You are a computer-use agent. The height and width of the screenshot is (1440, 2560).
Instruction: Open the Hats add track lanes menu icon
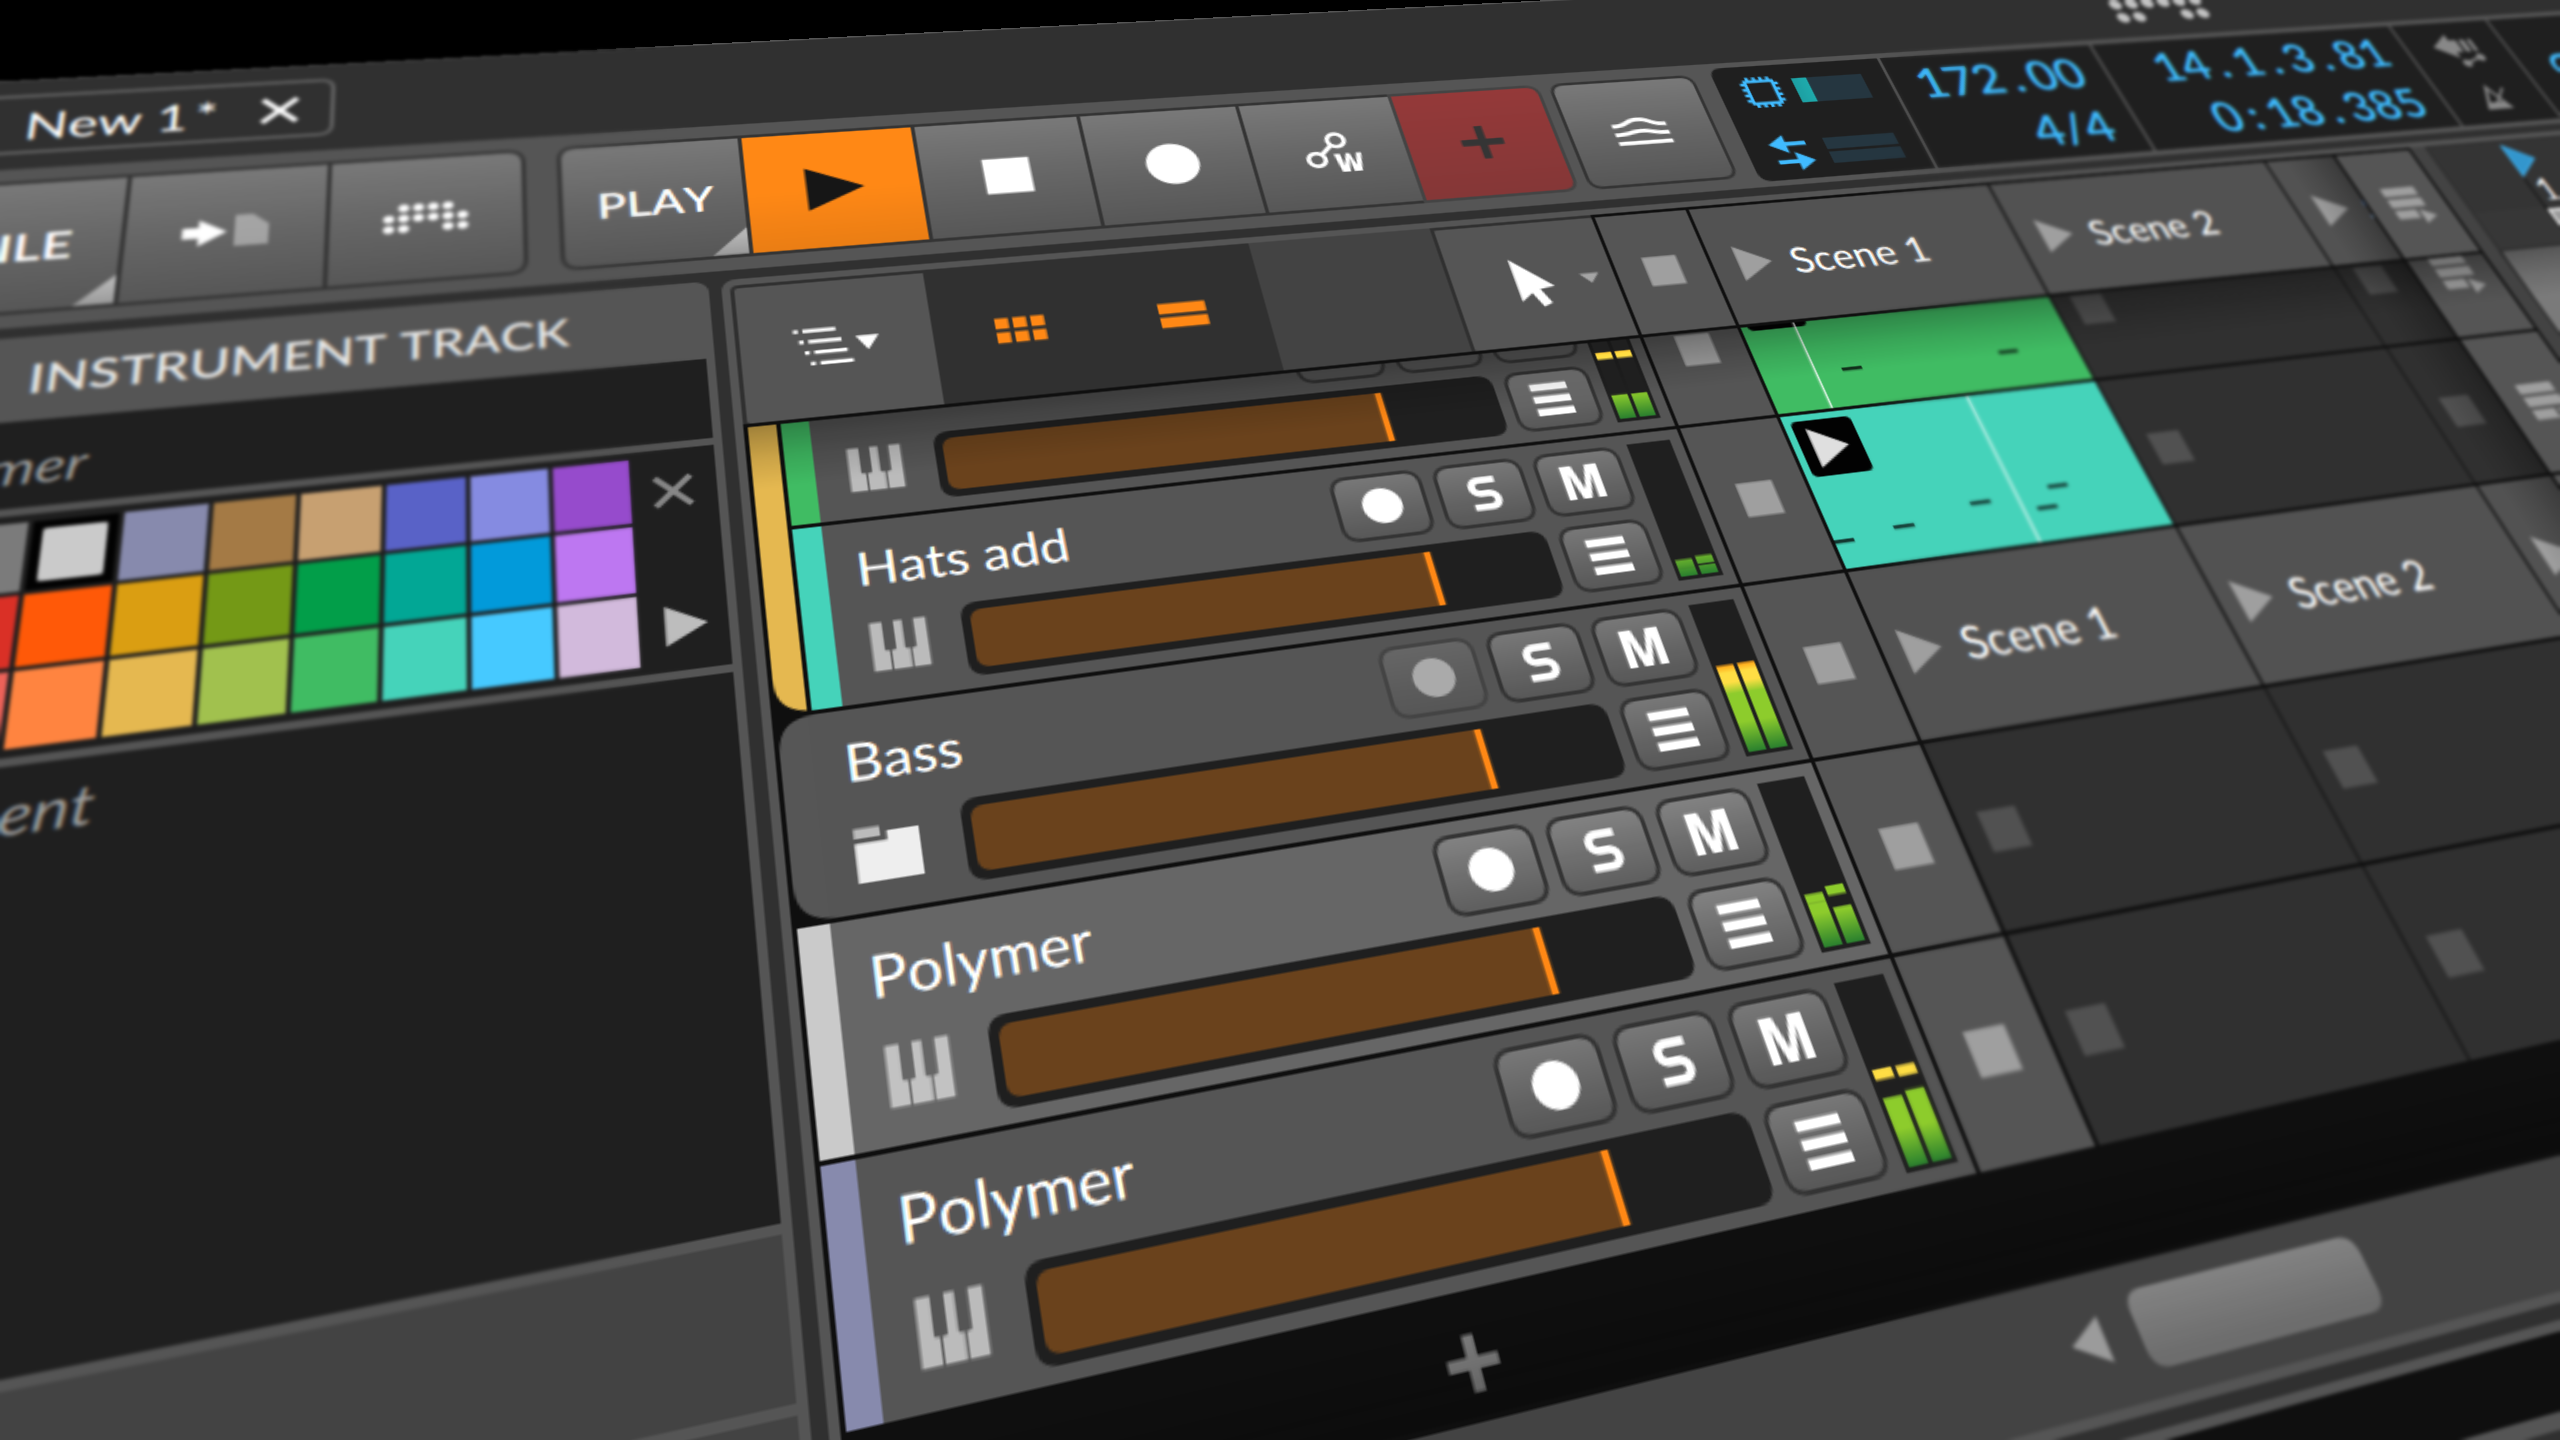click(x=1610, y=555)
